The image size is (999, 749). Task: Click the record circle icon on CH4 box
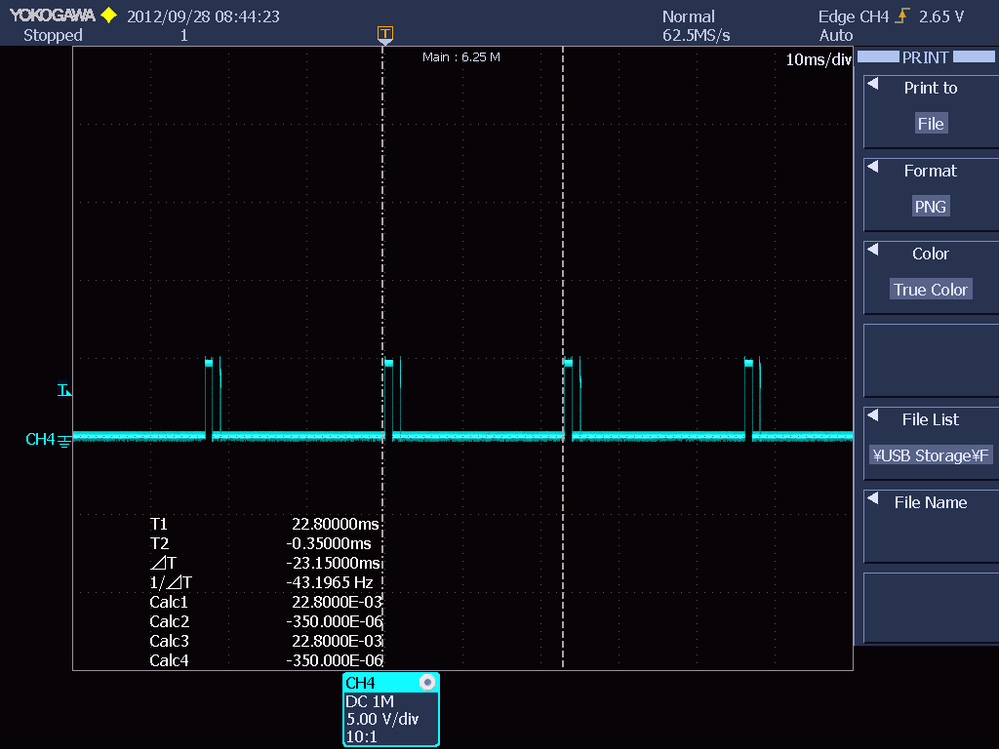[428, 682]
